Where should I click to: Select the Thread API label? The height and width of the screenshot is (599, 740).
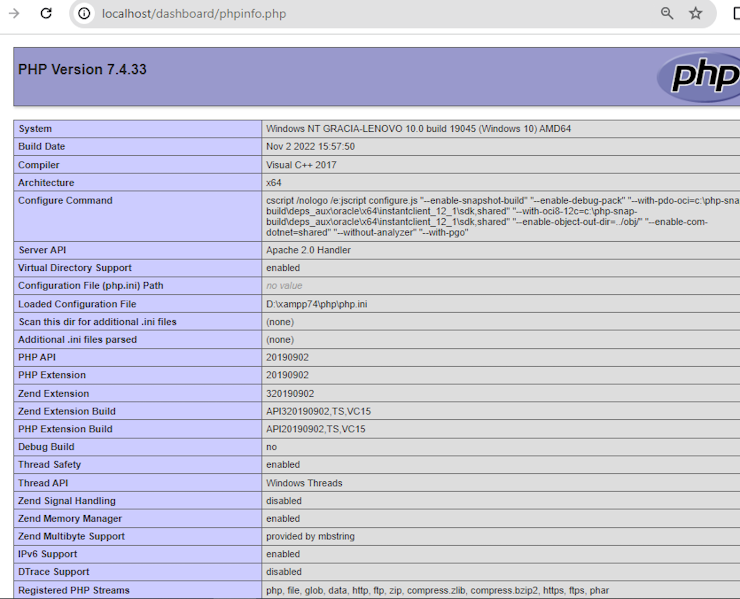point(43,483)
